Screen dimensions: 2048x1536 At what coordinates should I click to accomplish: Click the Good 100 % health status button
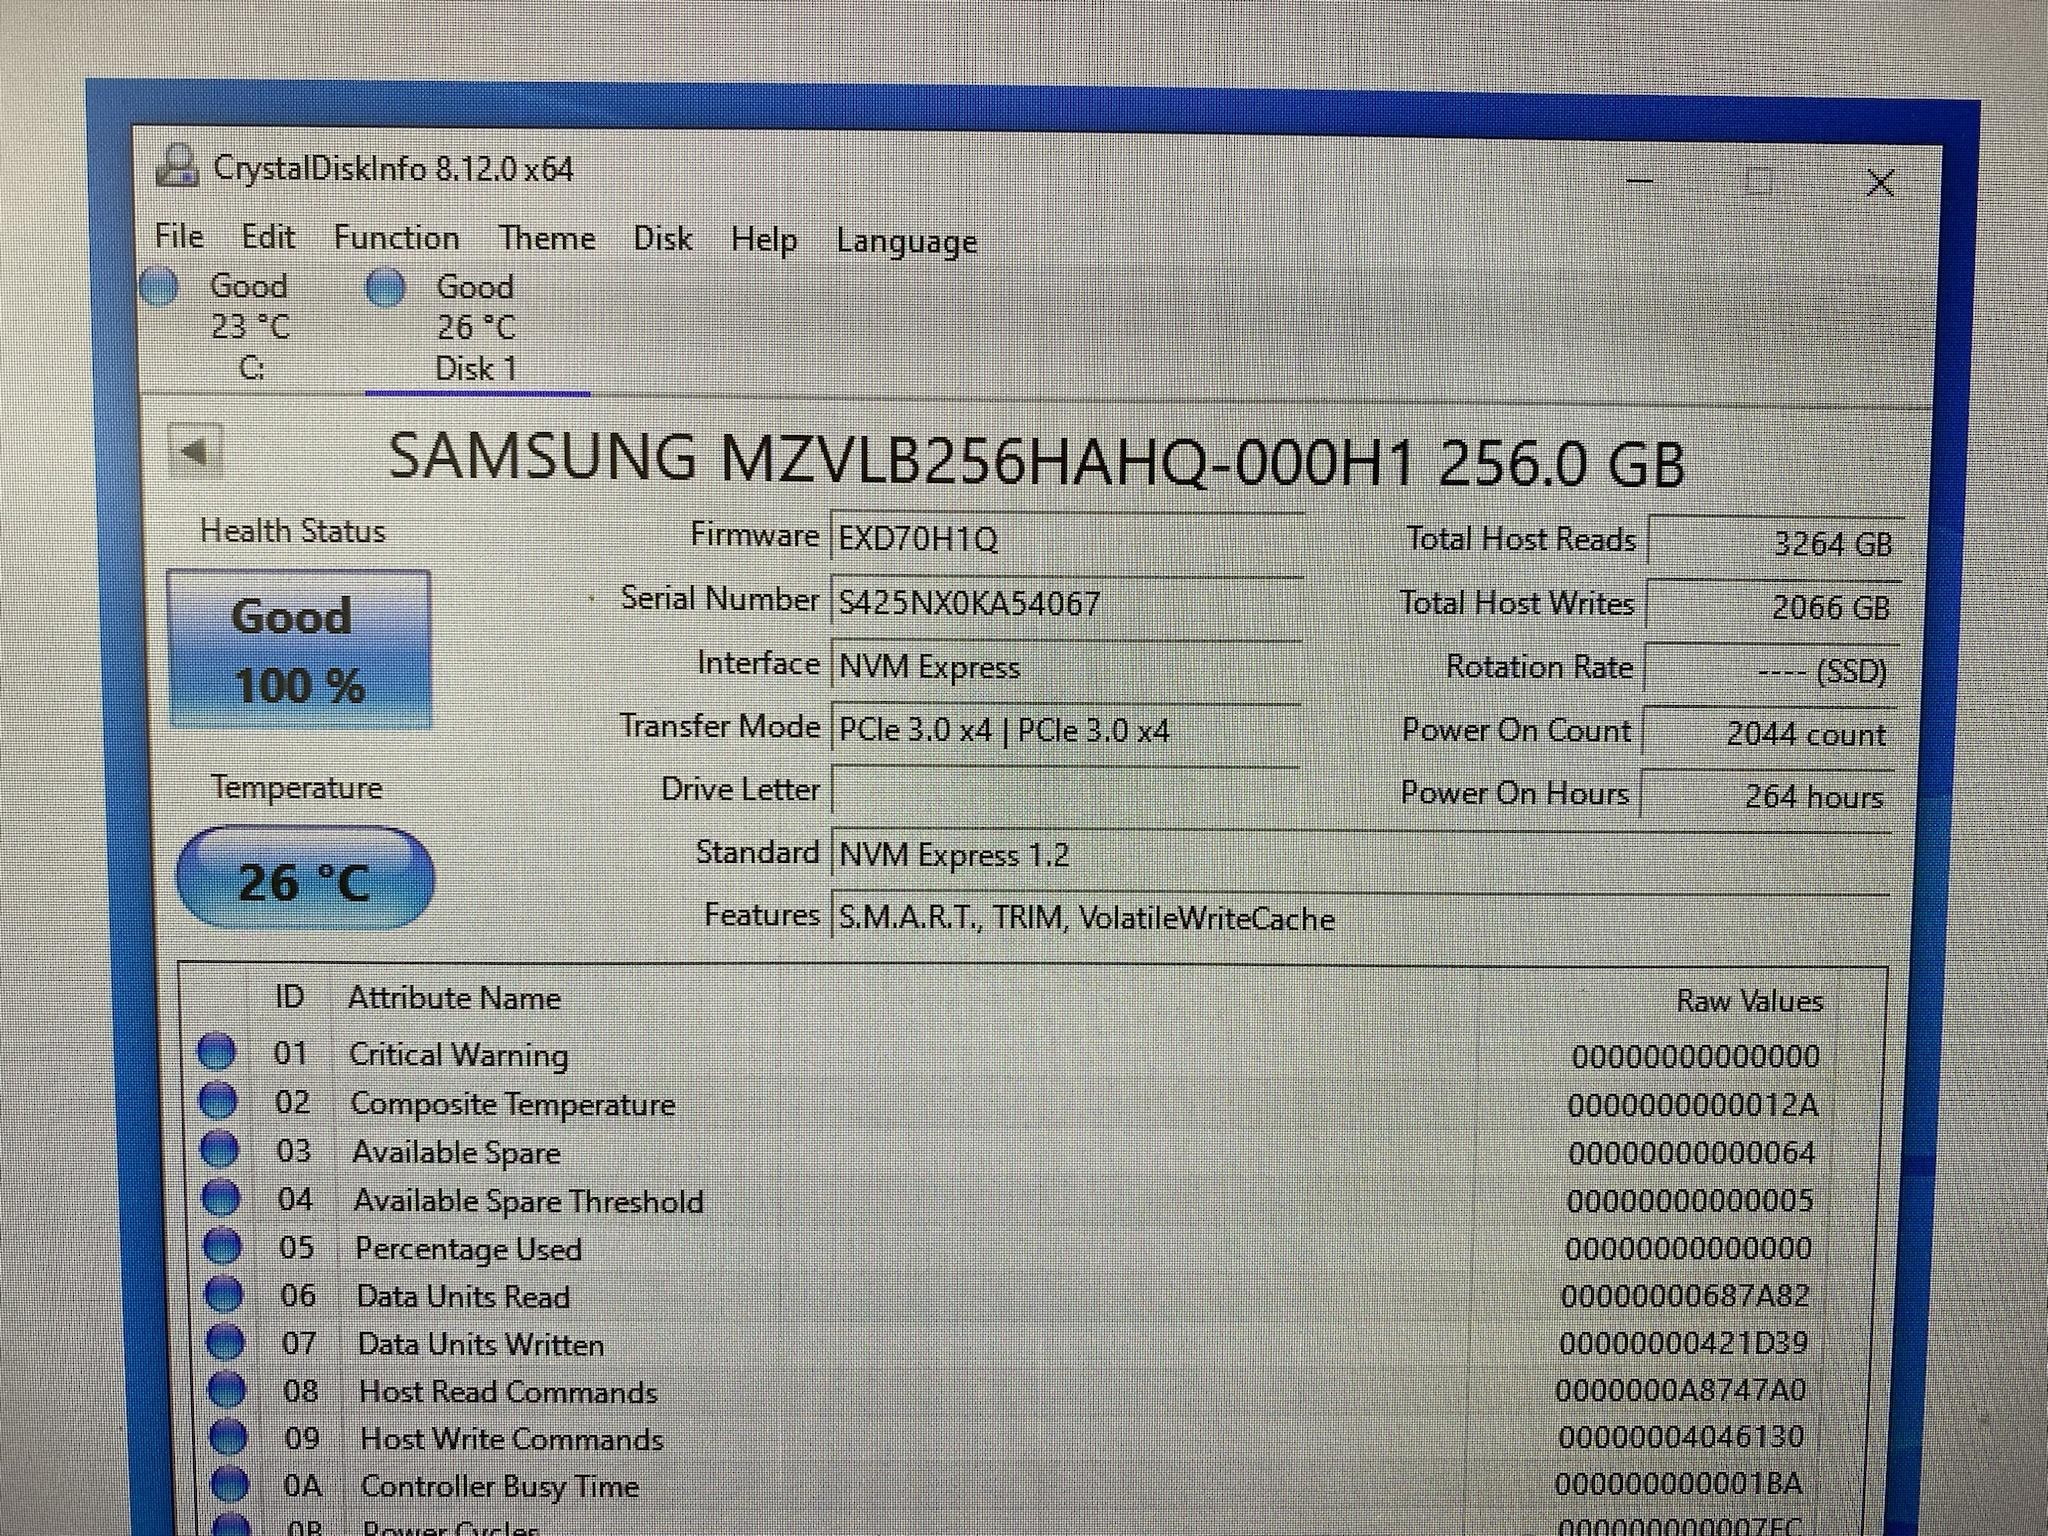pos(299,649)
